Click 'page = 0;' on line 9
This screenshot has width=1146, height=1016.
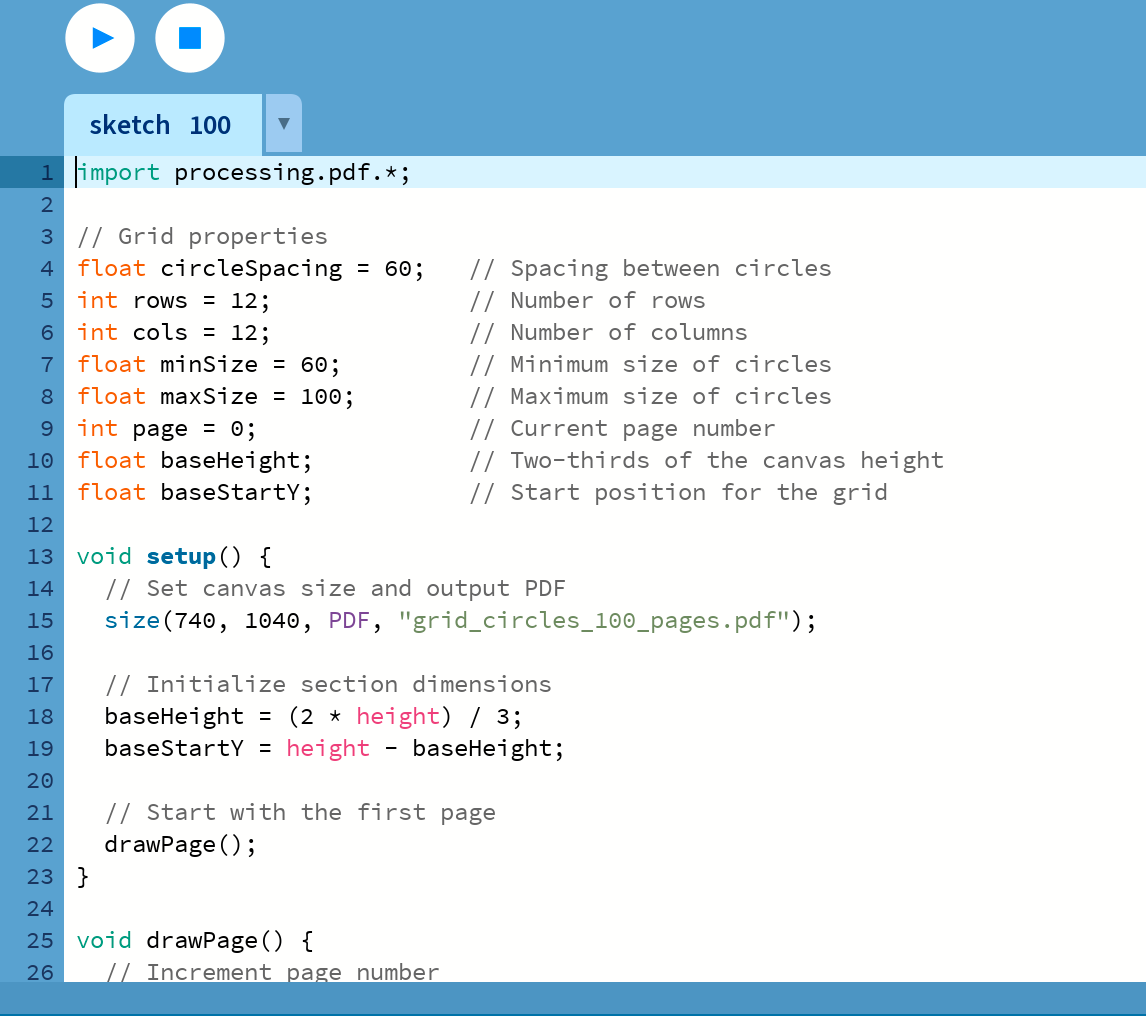pyautogui.click(x=194, y=429)
